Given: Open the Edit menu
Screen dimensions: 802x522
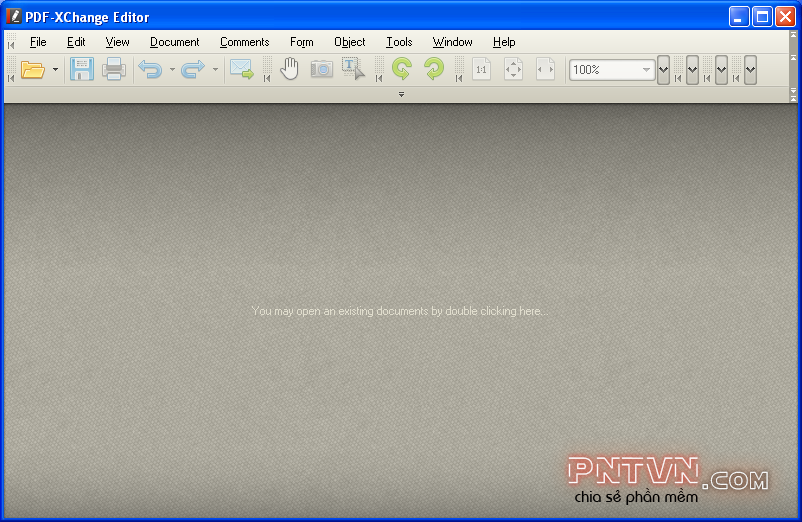Looking at the screenshot, I should click(76, 42).
